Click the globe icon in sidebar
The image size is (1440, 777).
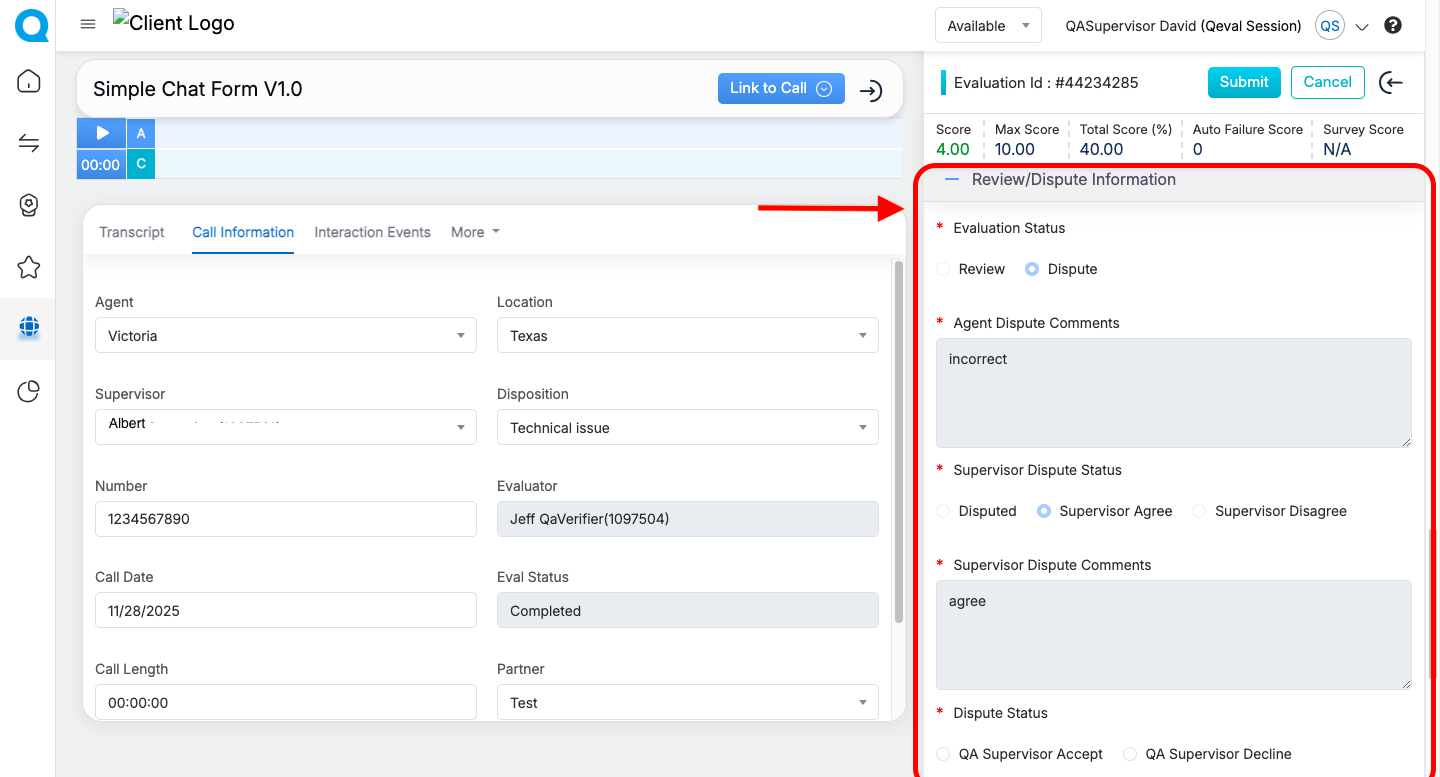tap(29, 326)
